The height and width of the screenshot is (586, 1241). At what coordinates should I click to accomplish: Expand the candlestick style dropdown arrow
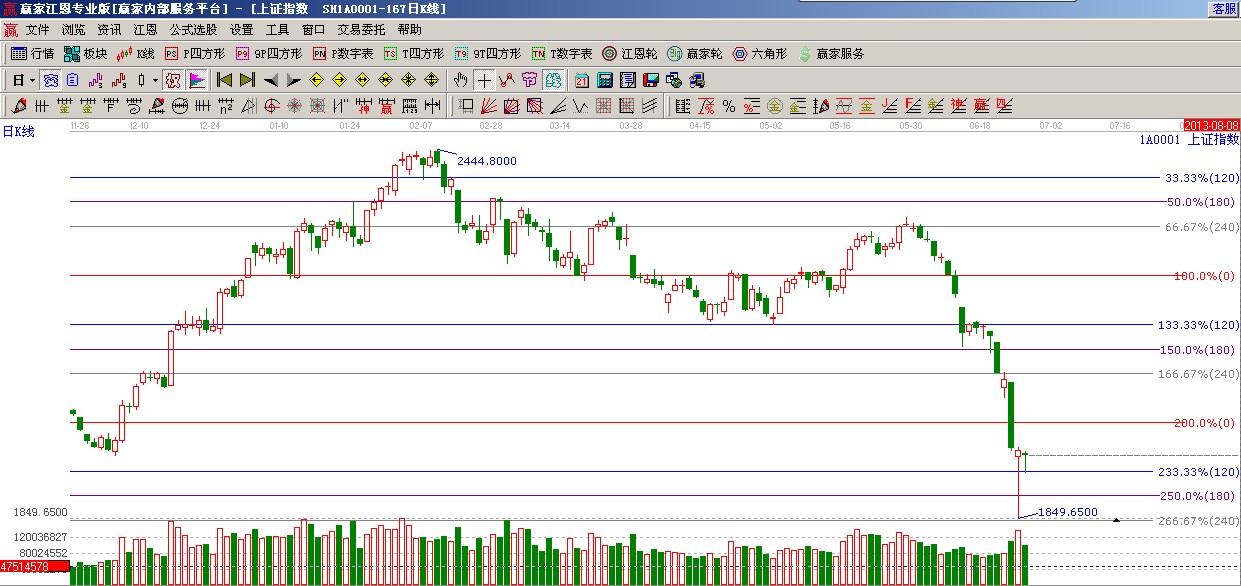coord(154,80)
